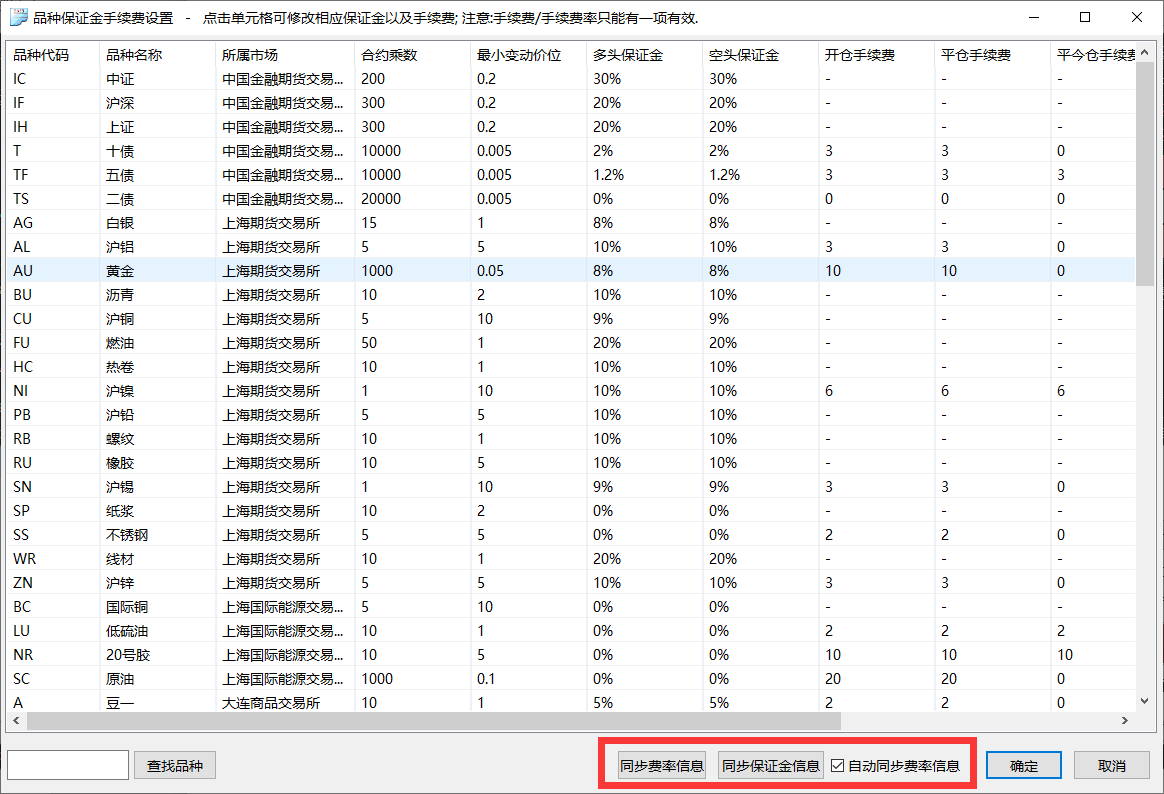Click the 空头保证金 column header
This screenshot has width=1164, height=794.
[x=760, y=55]
